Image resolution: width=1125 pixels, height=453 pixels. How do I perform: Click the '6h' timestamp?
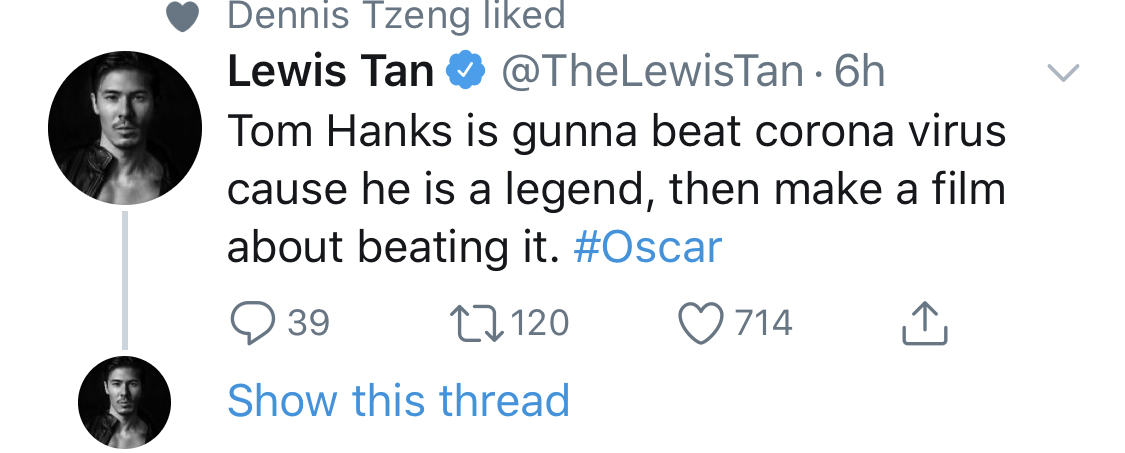click(x=859, y=71)
